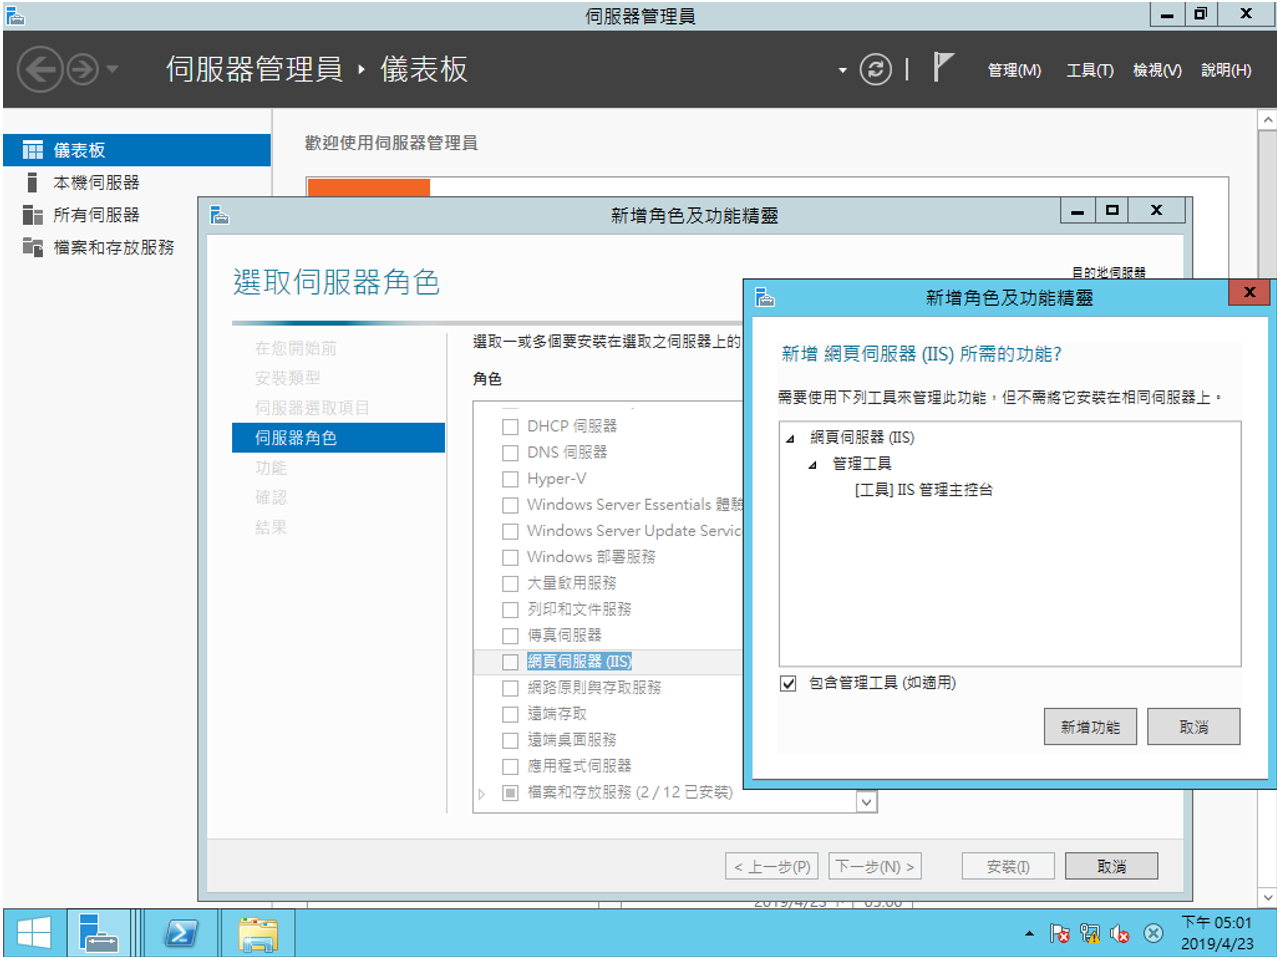Check the Windows Server Essentials role
Viewport: 1277px width, 957px height.
point(510,505)
